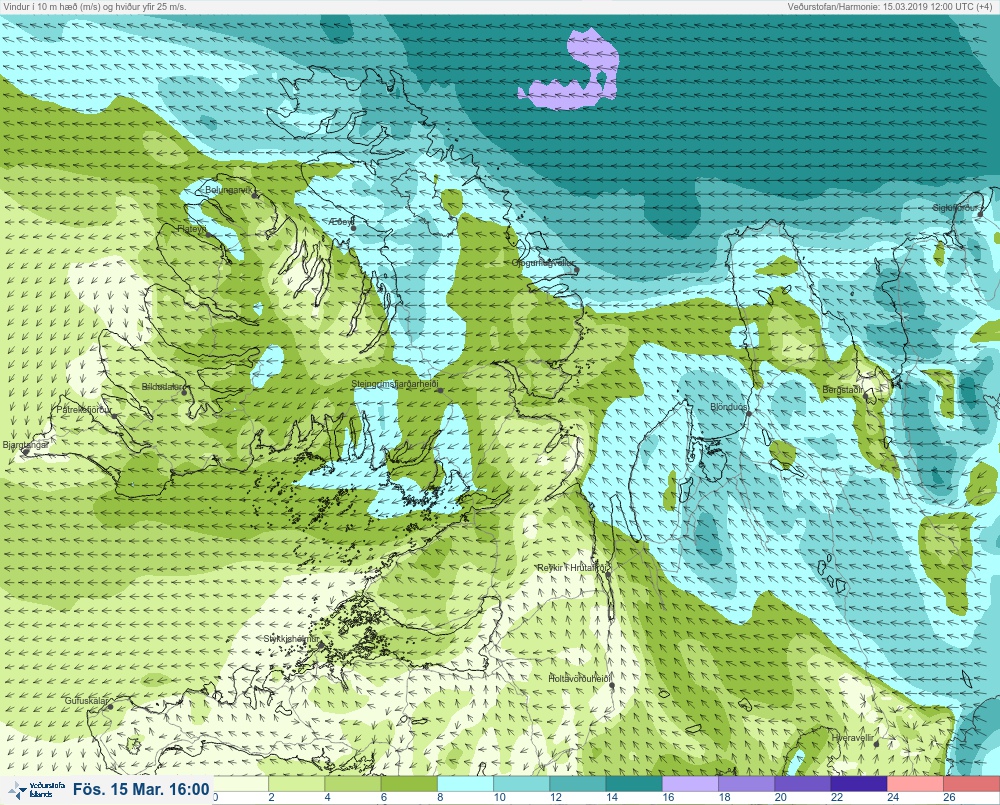Click the Steingrímsfjarðarheiði station label
The height and width of the screenshot is (805, 1000).
click(x=395, y=384)
